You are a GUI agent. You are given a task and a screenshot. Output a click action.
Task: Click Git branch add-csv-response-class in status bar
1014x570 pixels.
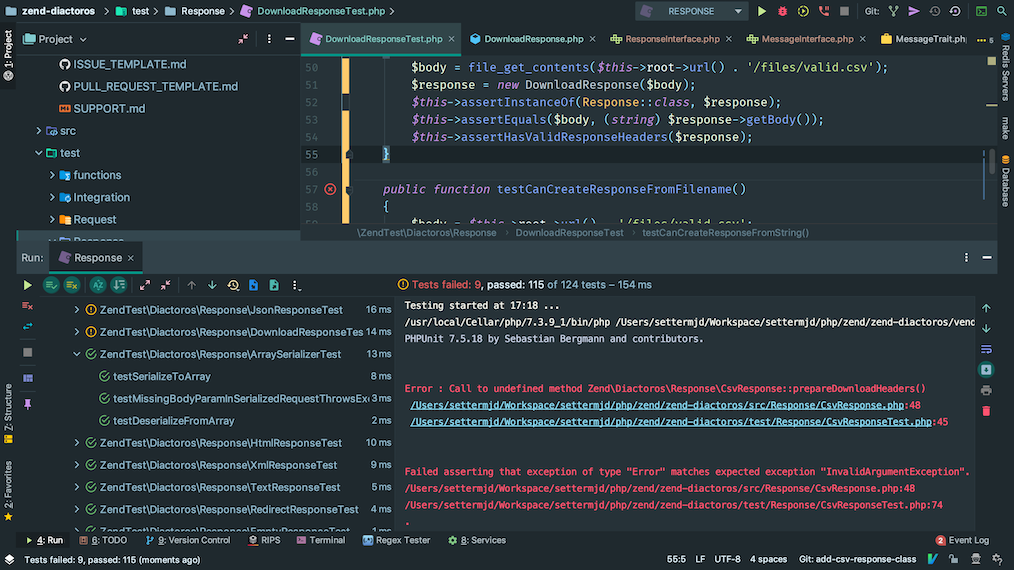pyautogui.click(x=858, y=559)
